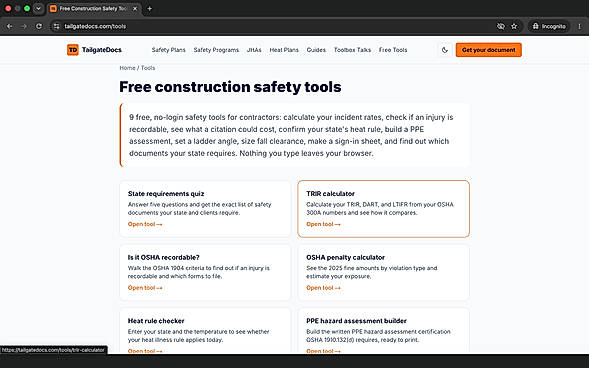Open Heat Plans nav item
This screenshot has height=368, width=589.
[284, 50]
